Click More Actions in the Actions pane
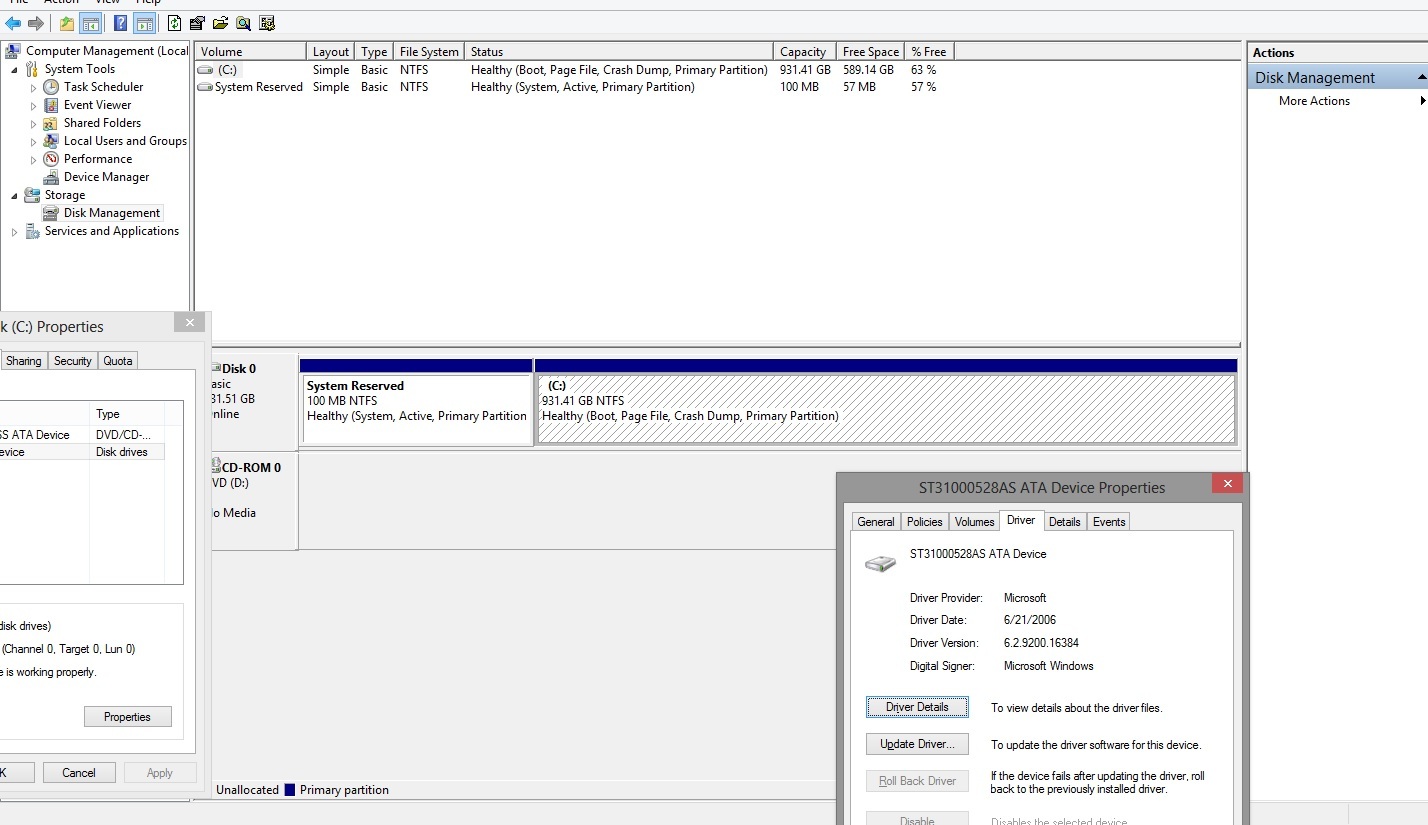Image resolution: width=1428 pixels, height=825 pixels. coord(1314,101)
